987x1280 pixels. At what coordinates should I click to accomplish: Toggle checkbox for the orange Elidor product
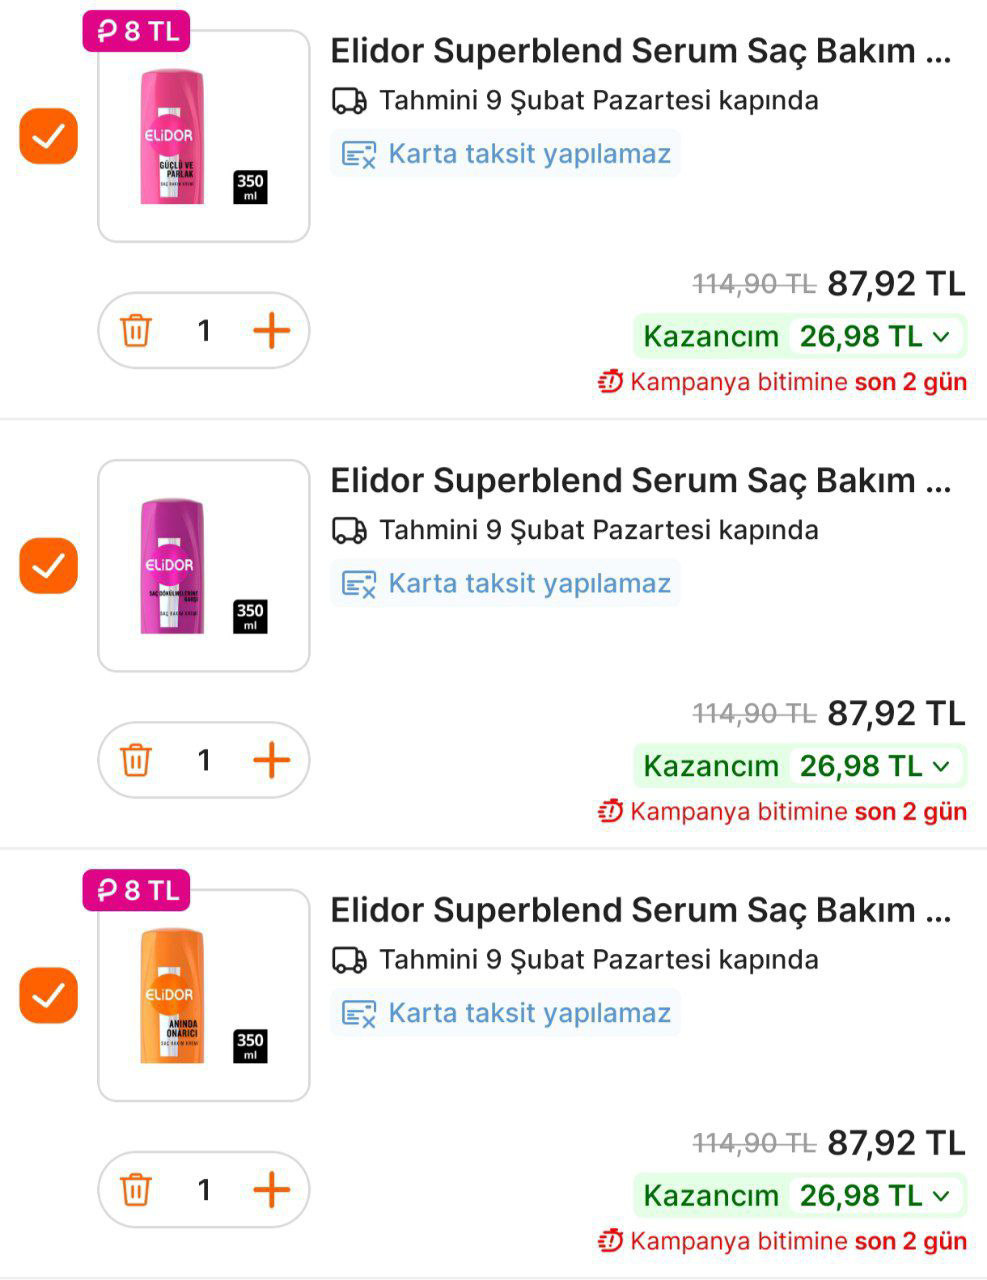(x=48, y=995)
